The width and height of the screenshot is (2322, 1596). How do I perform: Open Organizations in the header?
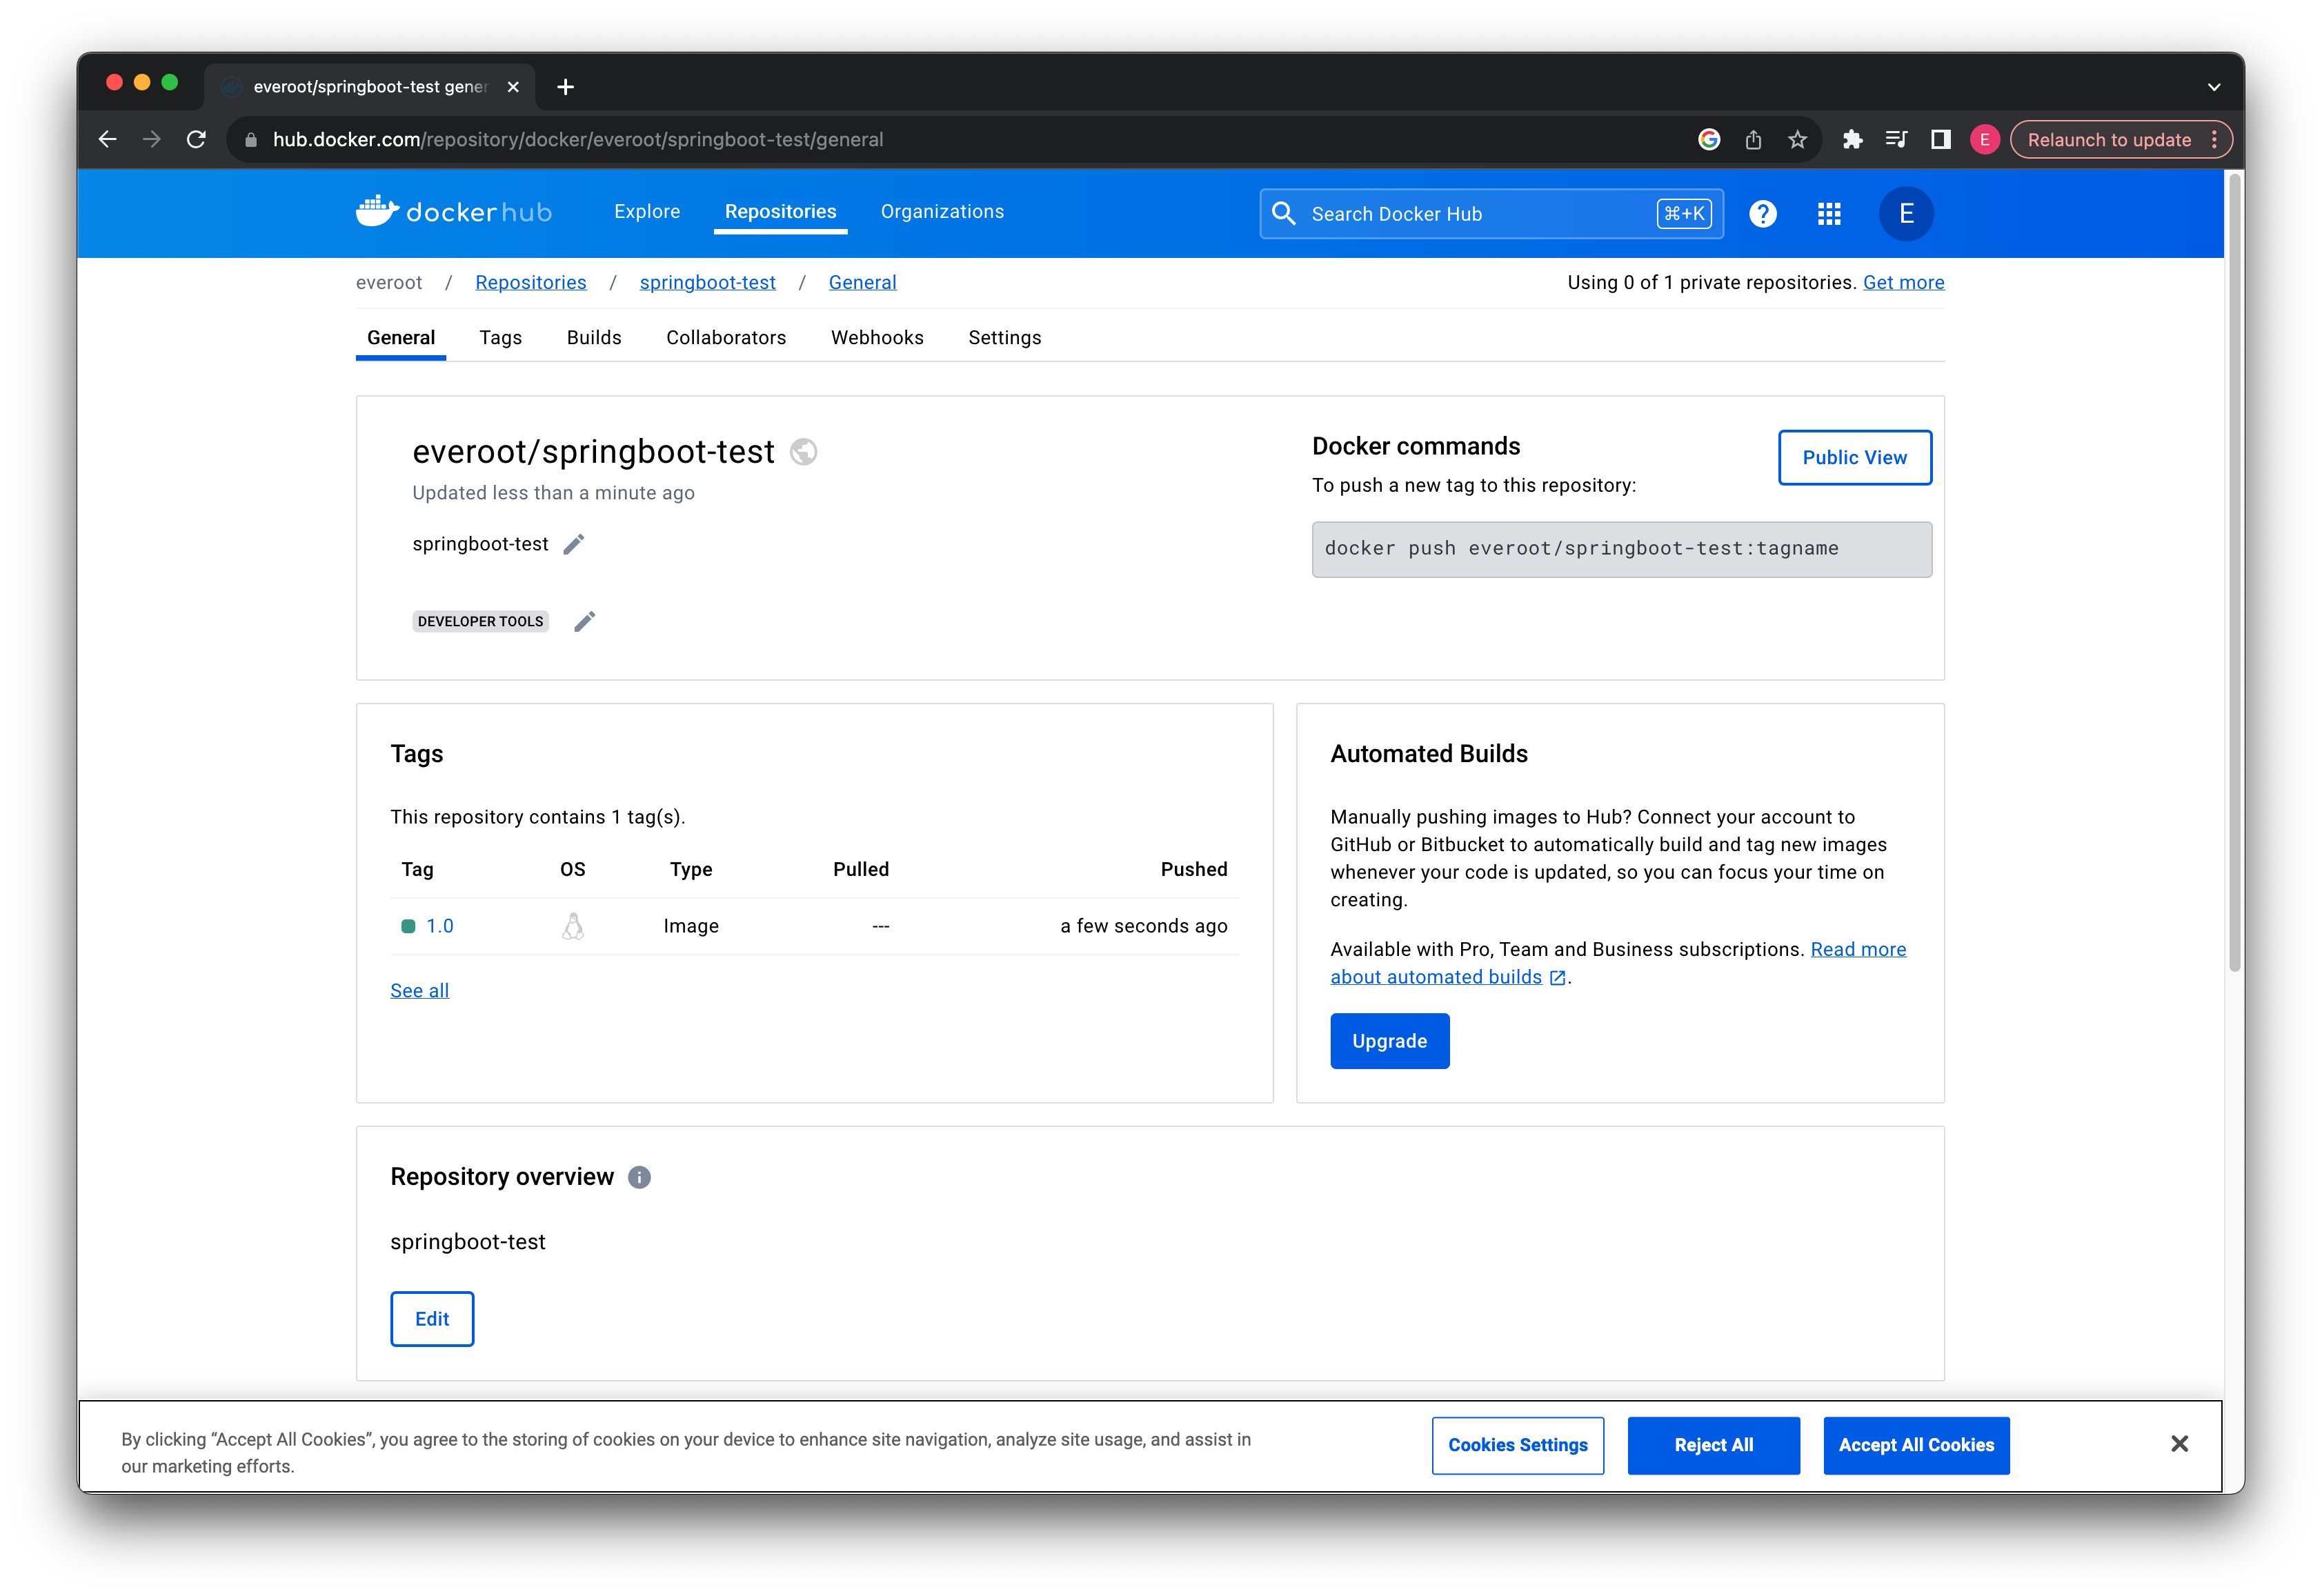click(942, 212)
